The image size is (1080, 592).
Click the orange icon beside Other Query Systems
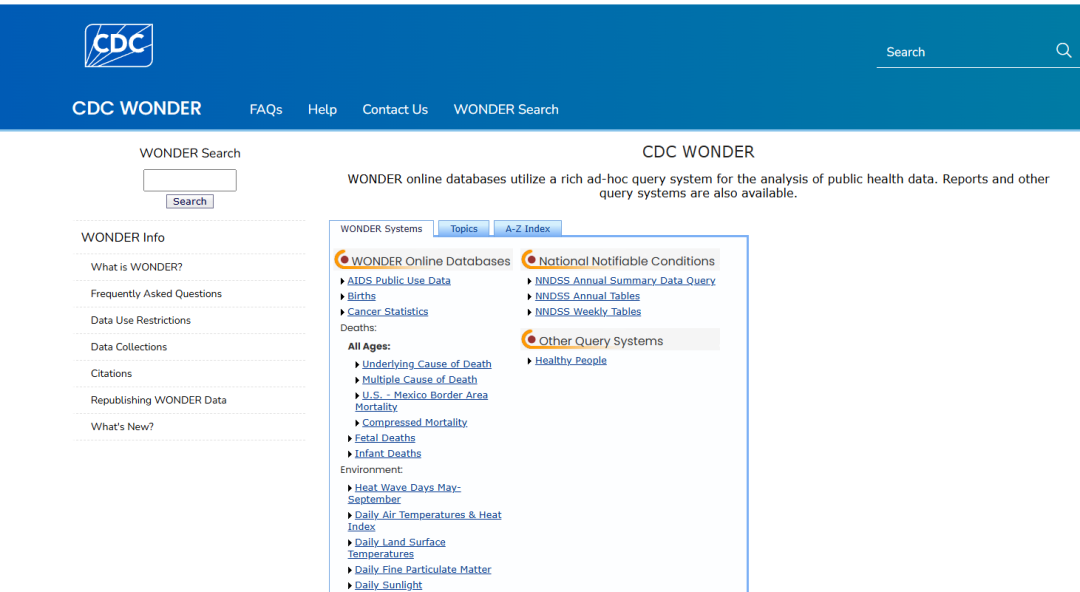coord(530,340)
